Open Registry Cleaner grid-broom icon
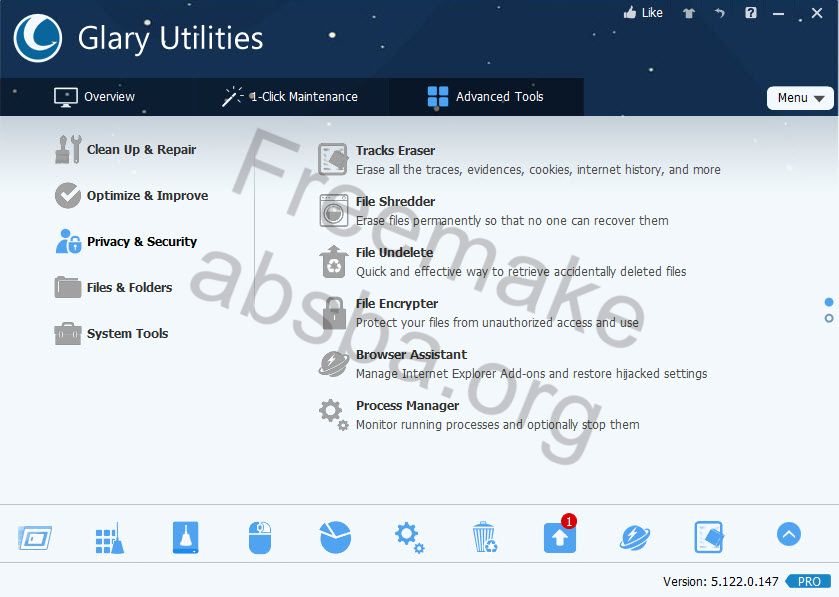The width and height of the screenshot is (839, 597). [x=110, y=538]
